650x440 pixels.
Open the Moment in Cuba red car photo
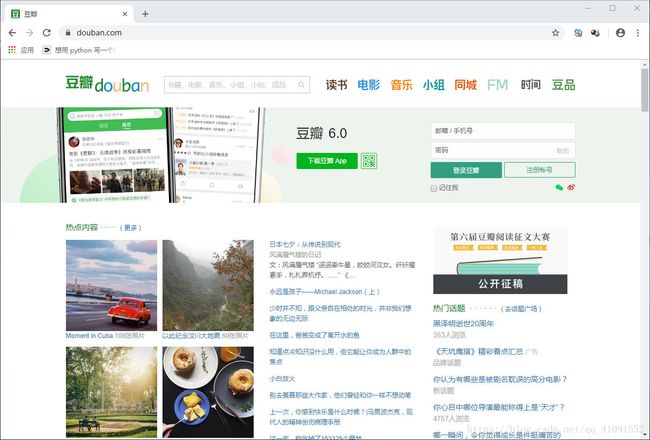[x=111, y=285]
